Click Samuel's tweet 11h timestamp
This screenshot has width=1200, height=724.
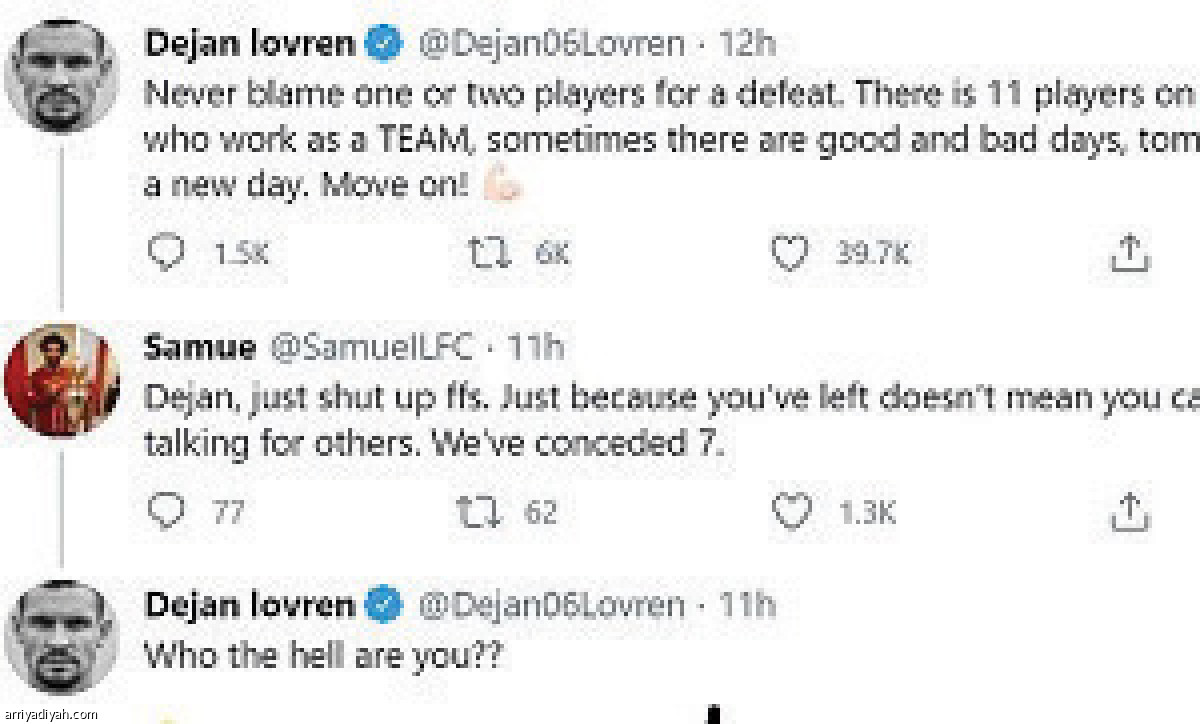(x=537, y=347)
